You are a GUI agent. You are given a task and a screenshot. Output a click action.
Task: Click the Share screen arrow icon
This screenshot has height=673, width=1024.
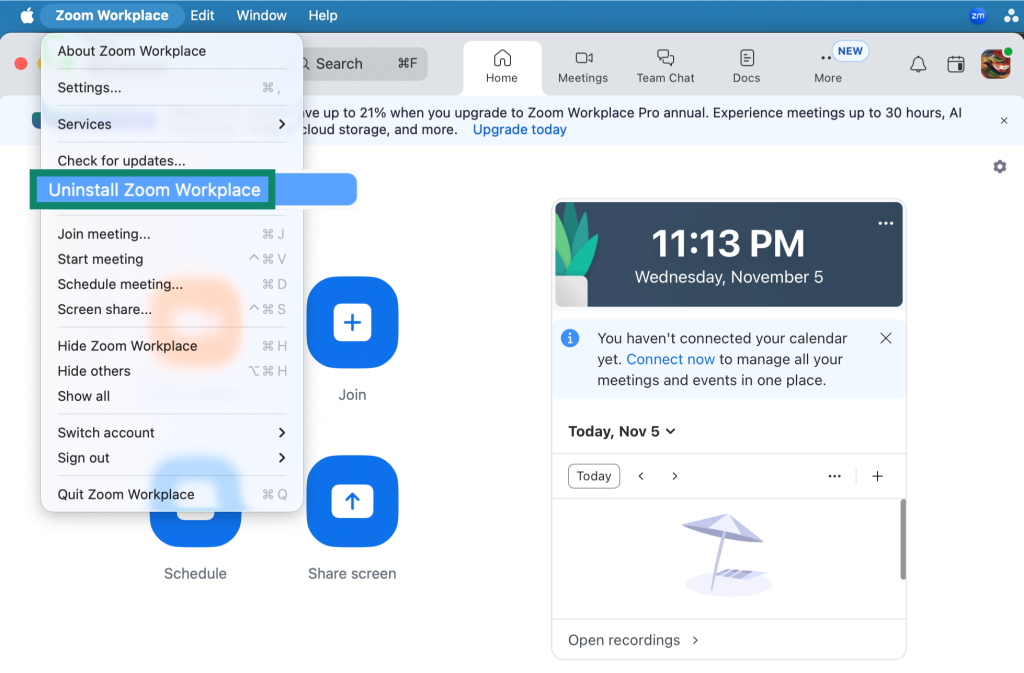pos(352,501)
